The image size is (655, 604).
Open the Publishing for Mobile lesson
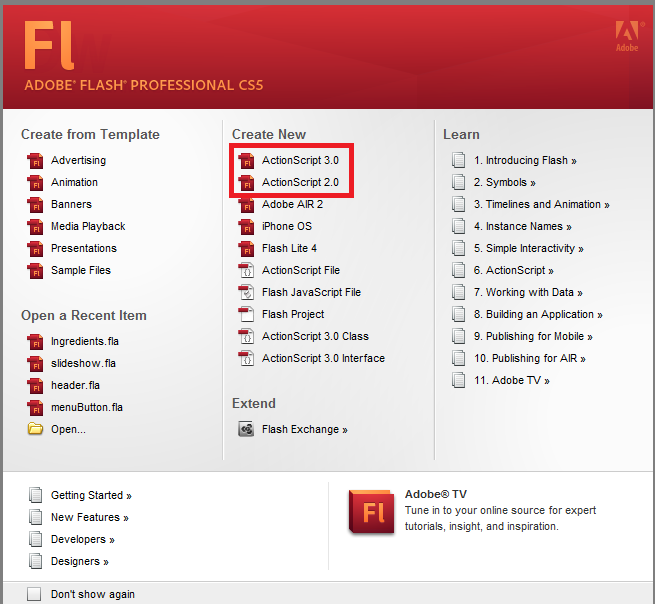[533, 337]
